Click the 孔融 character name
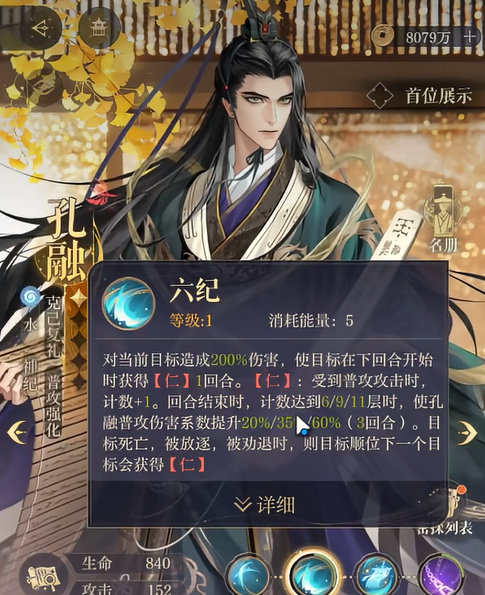This screenshot has width=485, height=595. pyautogui.click(x=66, y=239)
